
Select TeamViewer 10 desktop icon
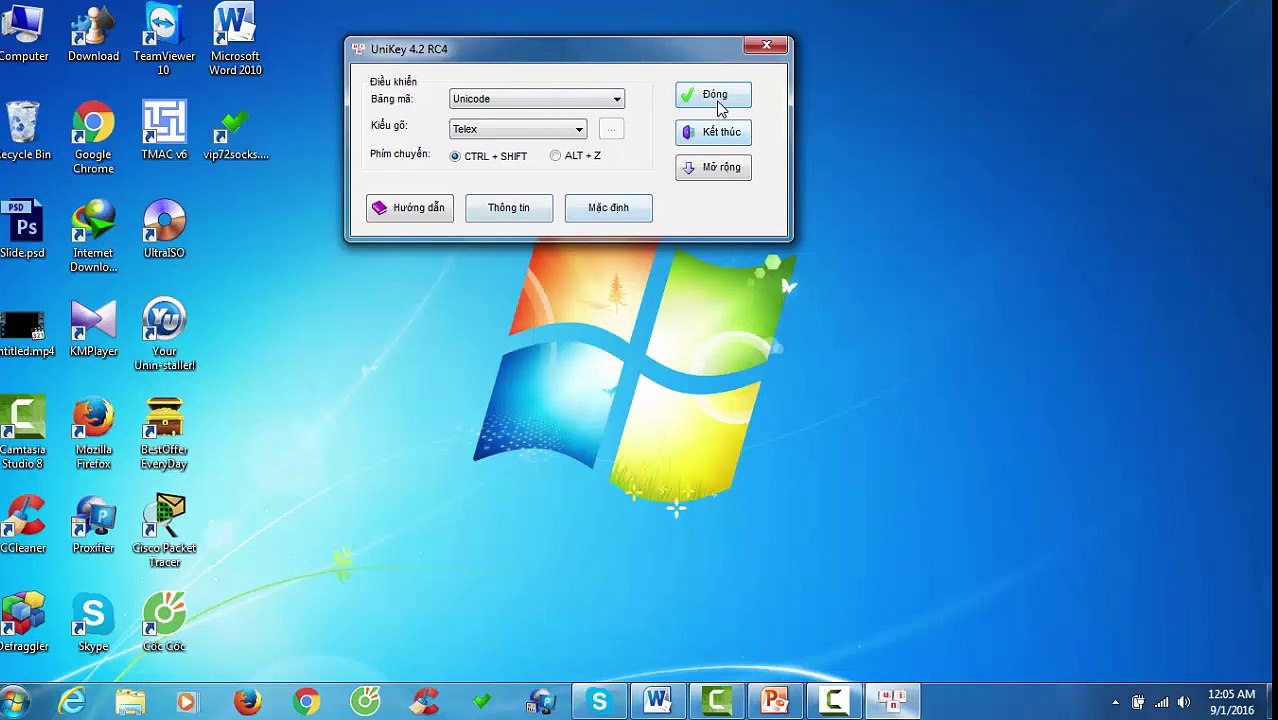tap(164, 40)
